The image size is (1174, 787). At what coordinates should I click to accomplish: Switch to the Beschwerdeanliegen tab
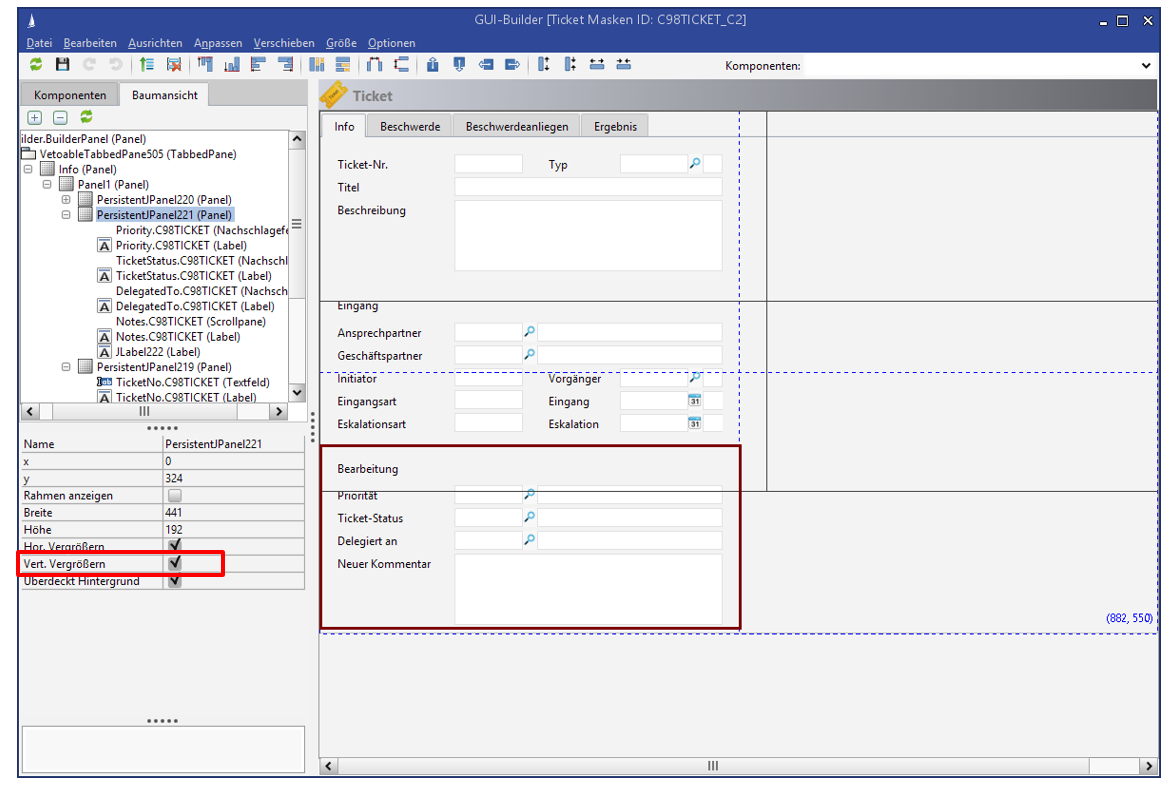coord(516,127)
